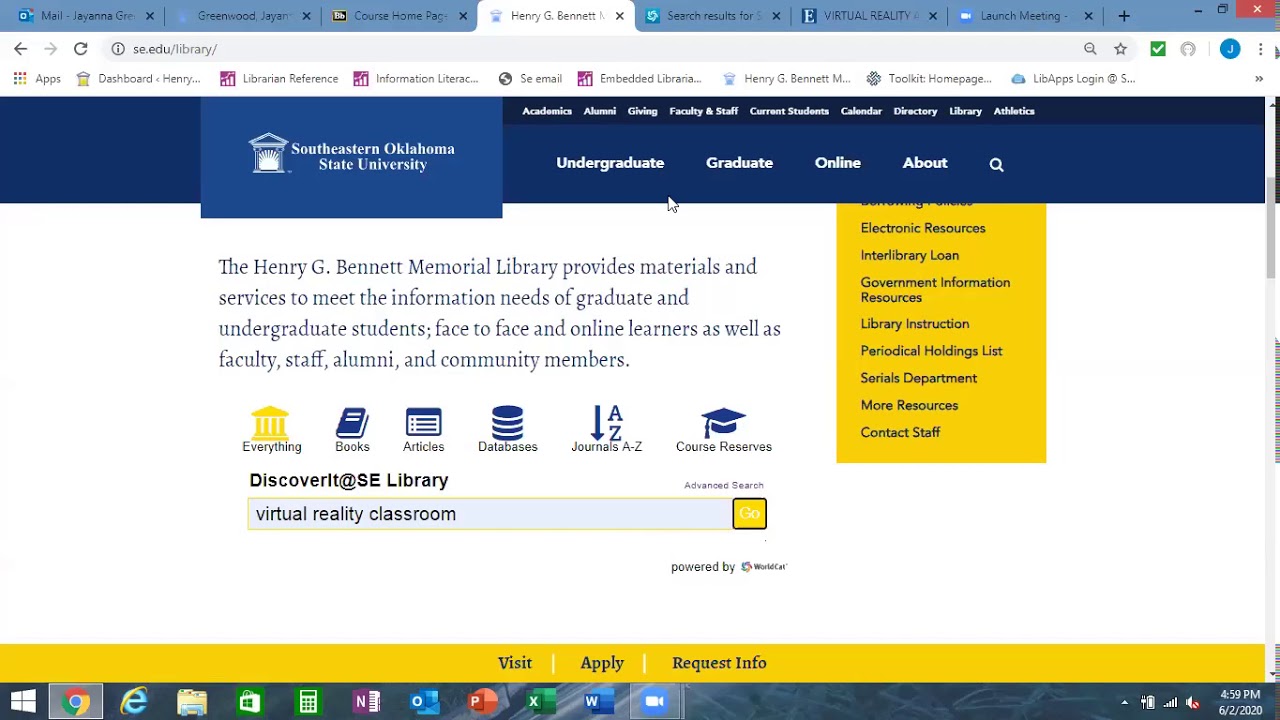Bookmark this page with the star icon

click(x=1120, y=48)
